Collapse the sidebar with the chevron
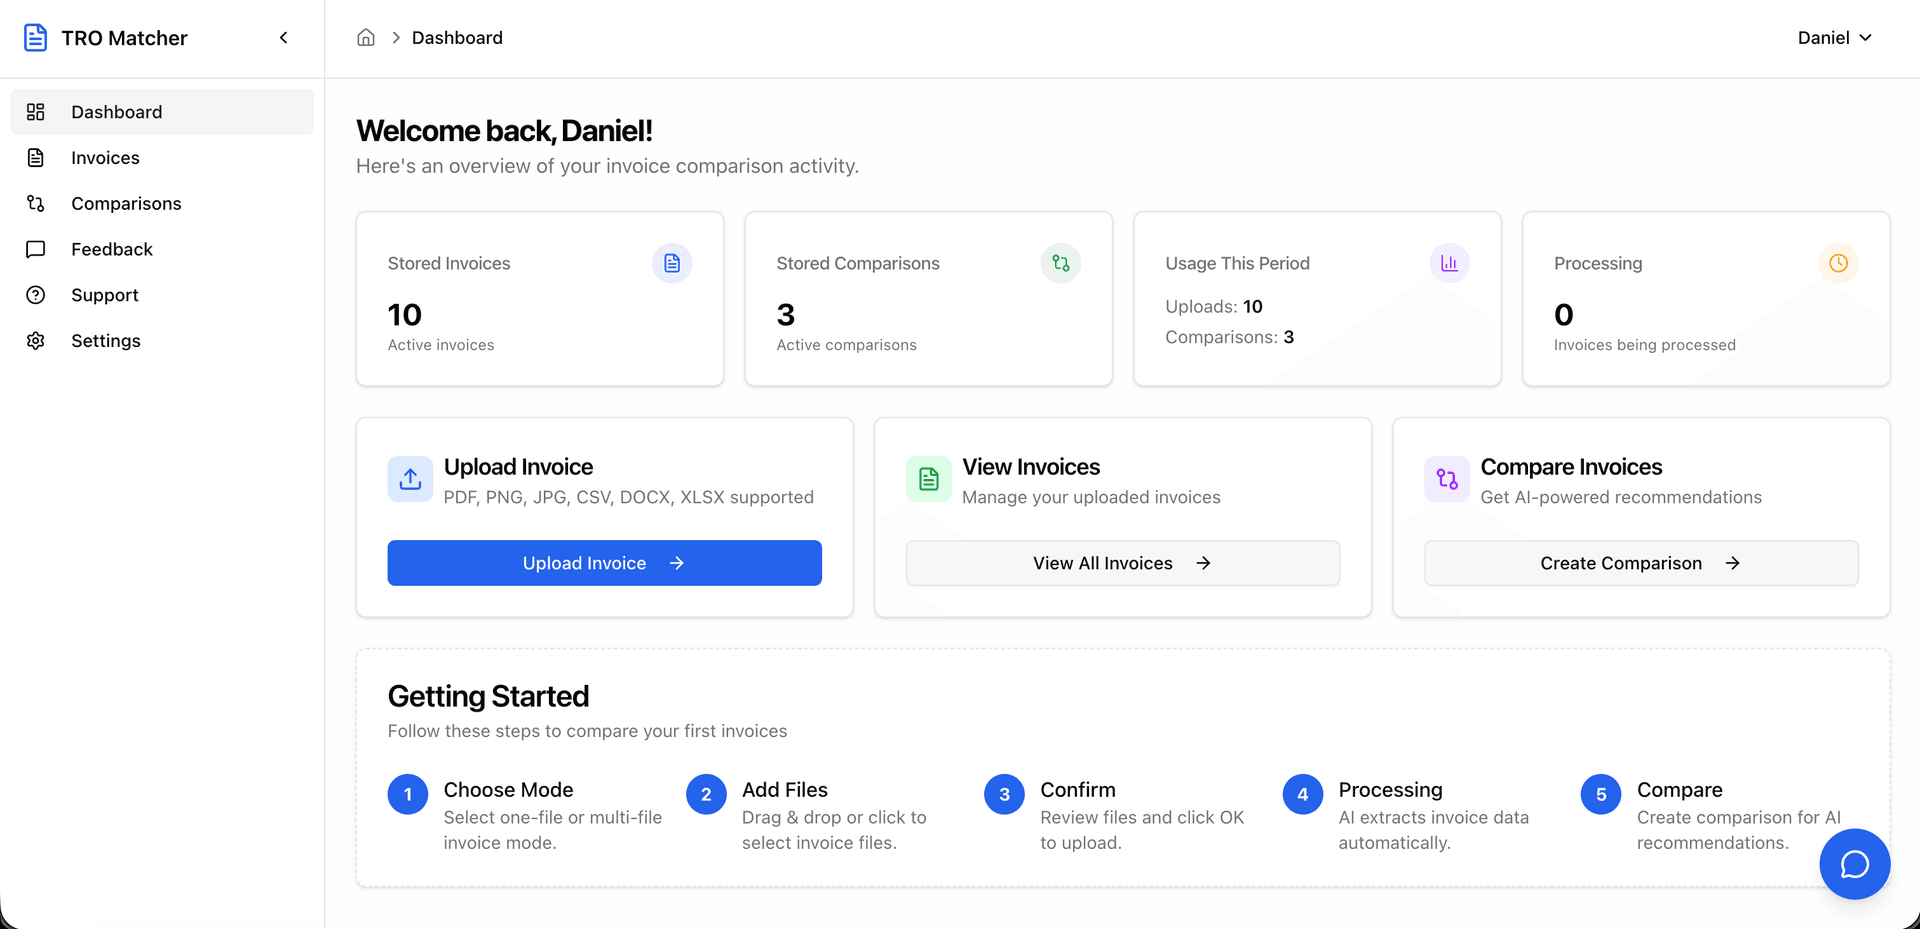1920x929 pixels. click(x=283, y=37)
